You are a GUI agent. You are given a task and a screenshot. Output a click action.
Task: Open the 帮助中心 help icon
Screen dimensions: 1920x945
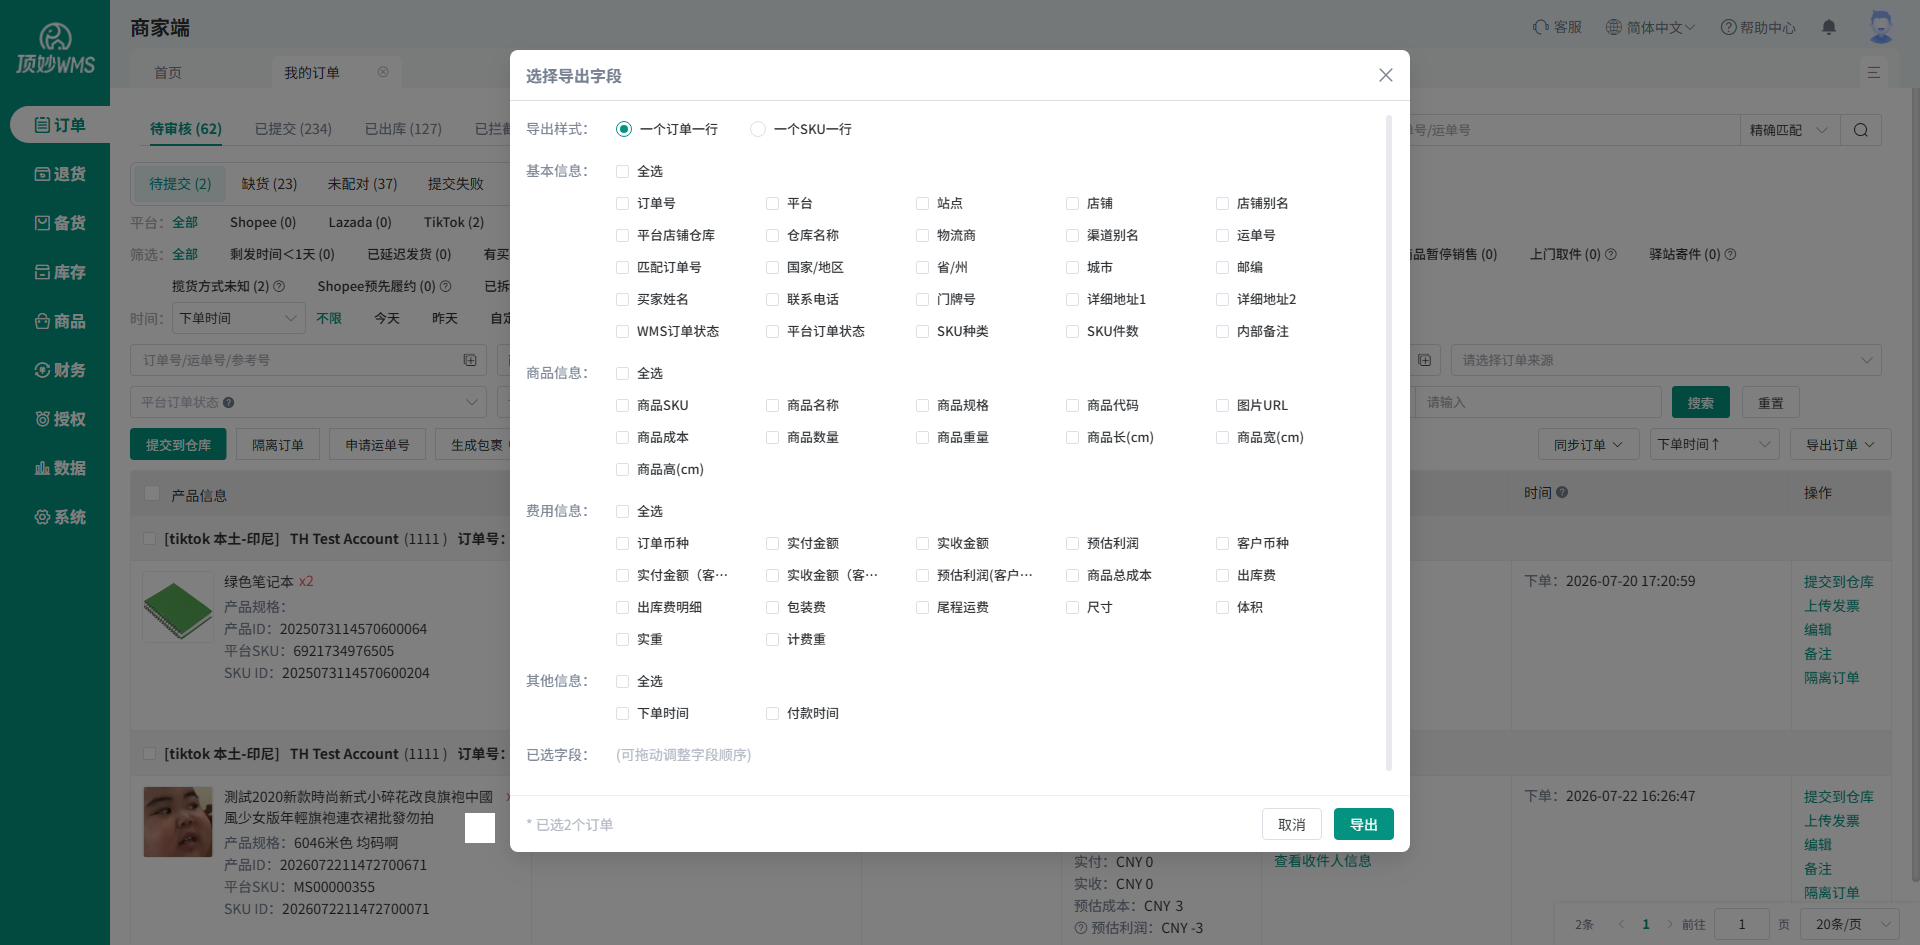pos(1728,27)
